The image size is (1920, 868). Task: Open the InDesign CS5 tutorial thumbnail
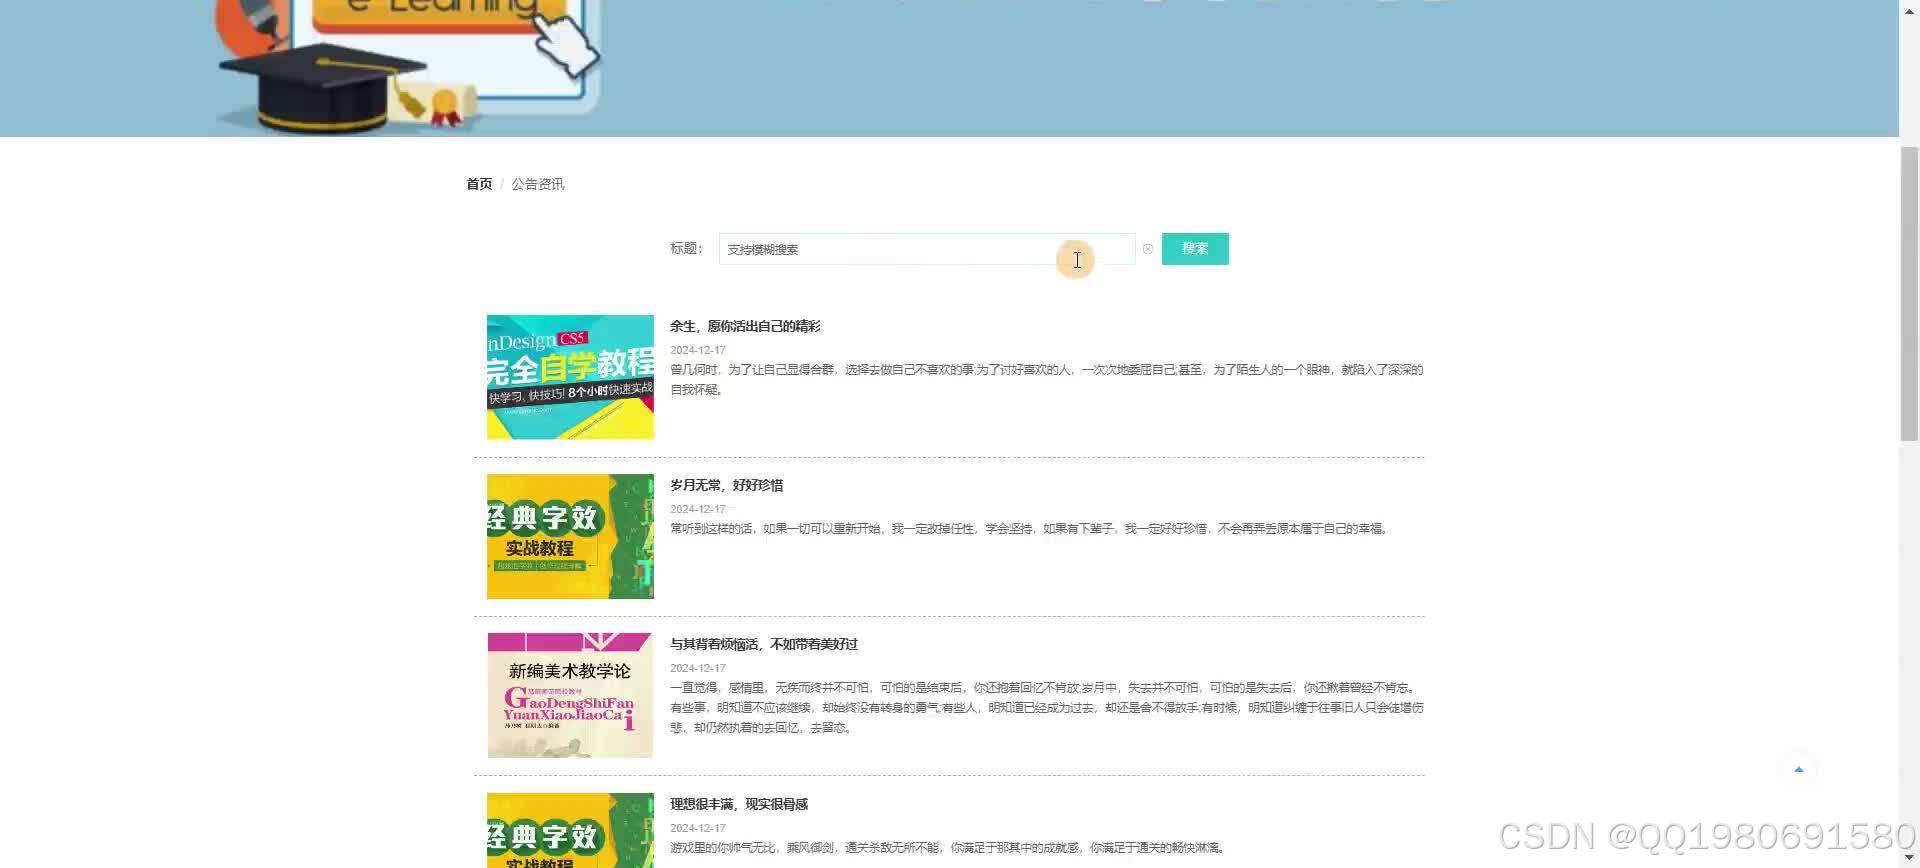(x=570, y=377)
